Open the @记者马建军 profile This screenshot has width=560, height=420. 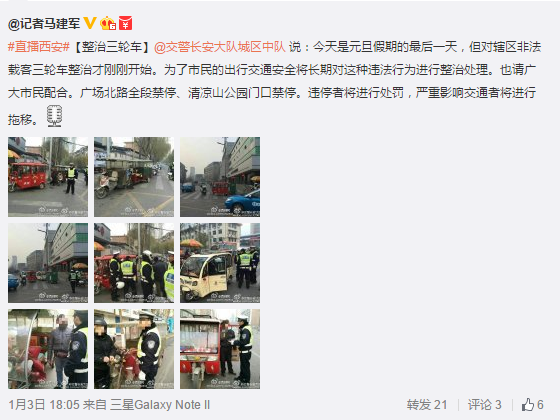point(44,24)
